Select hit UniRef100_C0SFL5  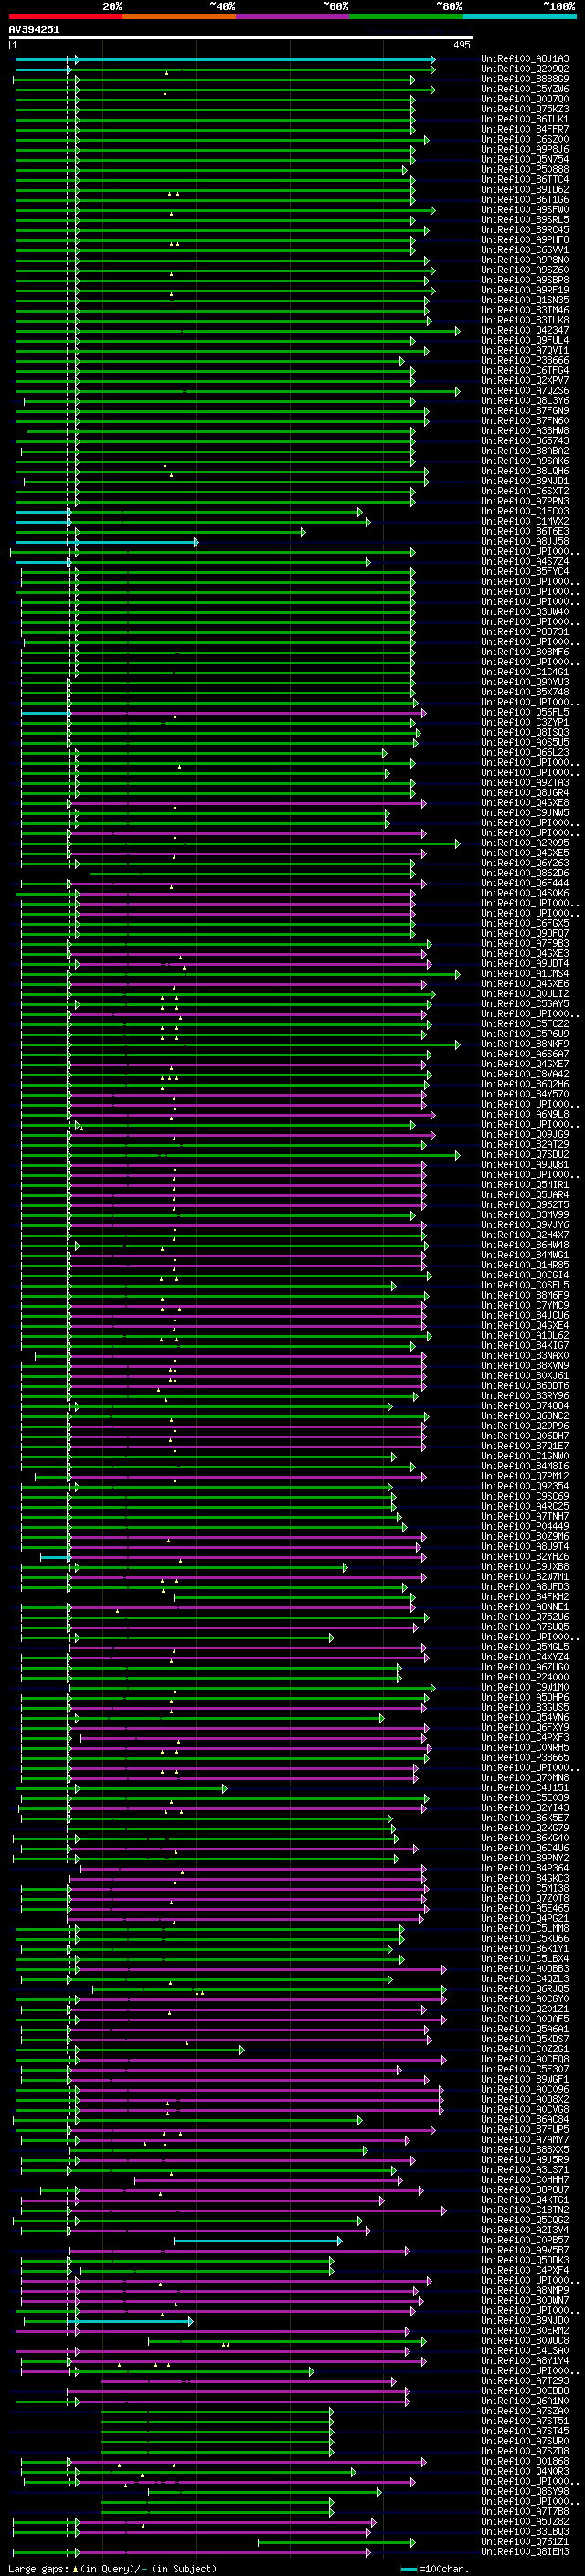(525, 1285)
